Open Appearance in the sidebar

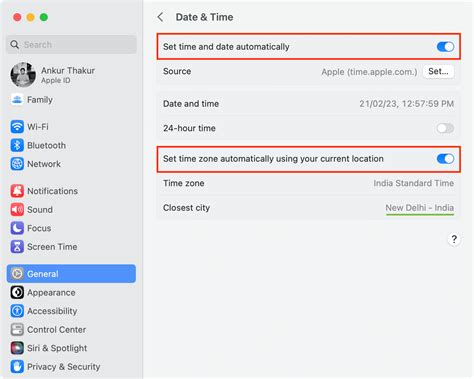pos(71,292)
